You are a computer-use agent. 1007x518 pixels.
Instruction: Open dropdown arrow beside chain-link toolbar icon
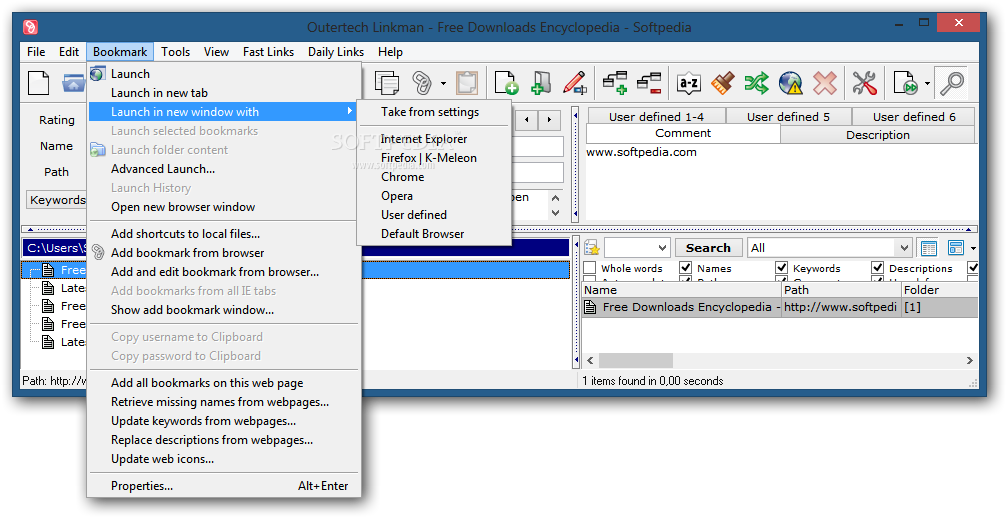pyautogui.click(x=443, y=83)
